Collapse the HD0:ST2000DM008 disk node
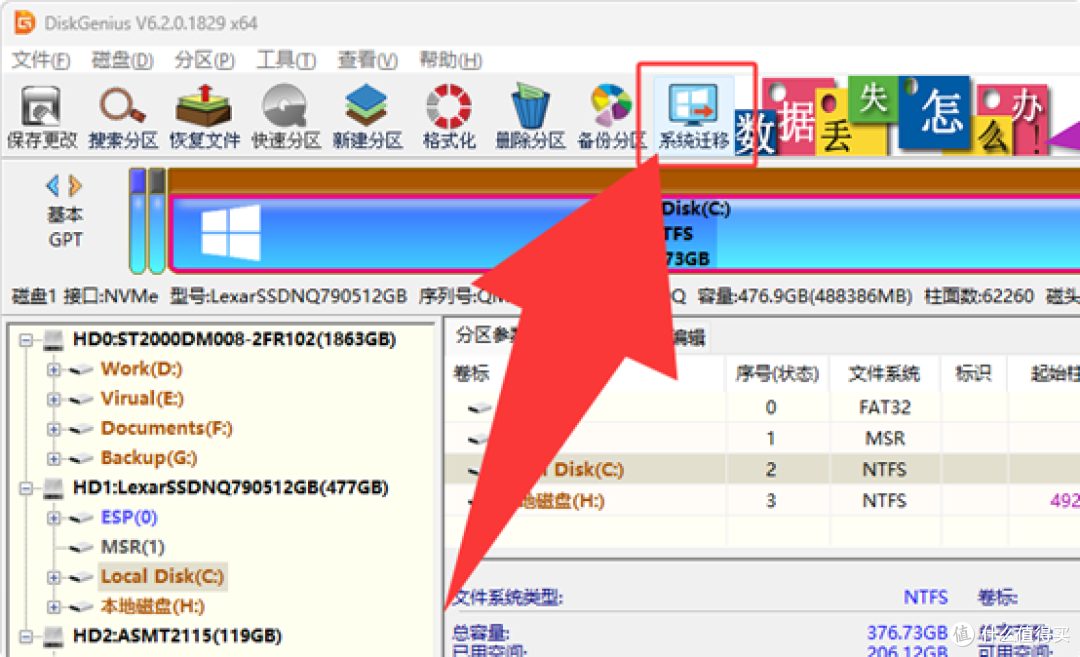 click(x=26, y=340)
